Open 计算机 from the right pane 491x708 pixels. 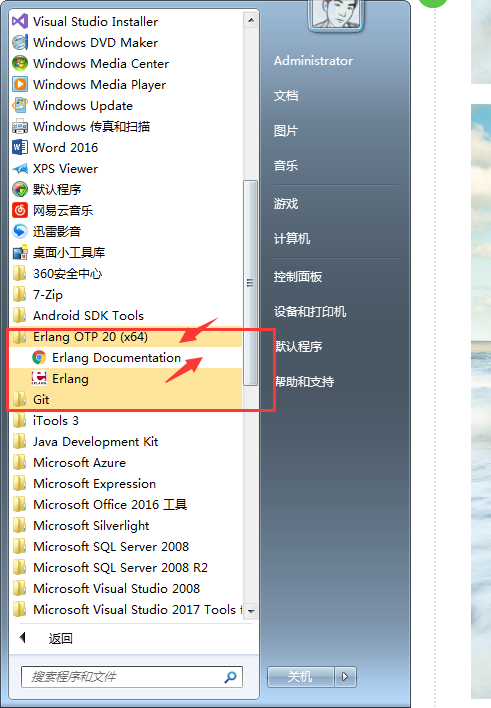pos(292,238)
